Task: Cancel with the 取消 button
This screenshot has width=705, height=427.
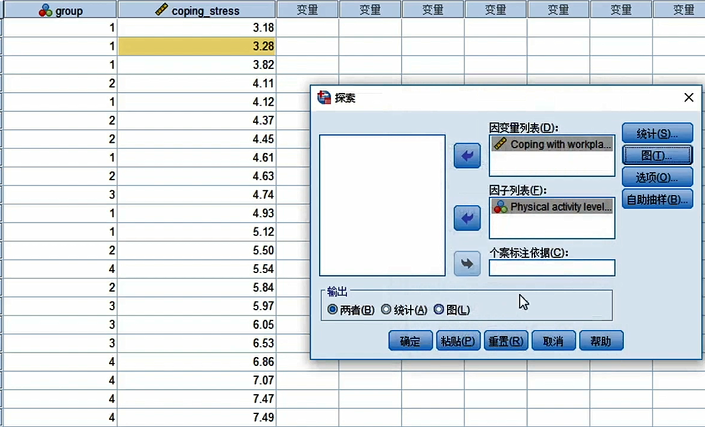Action: coord(553,341)
